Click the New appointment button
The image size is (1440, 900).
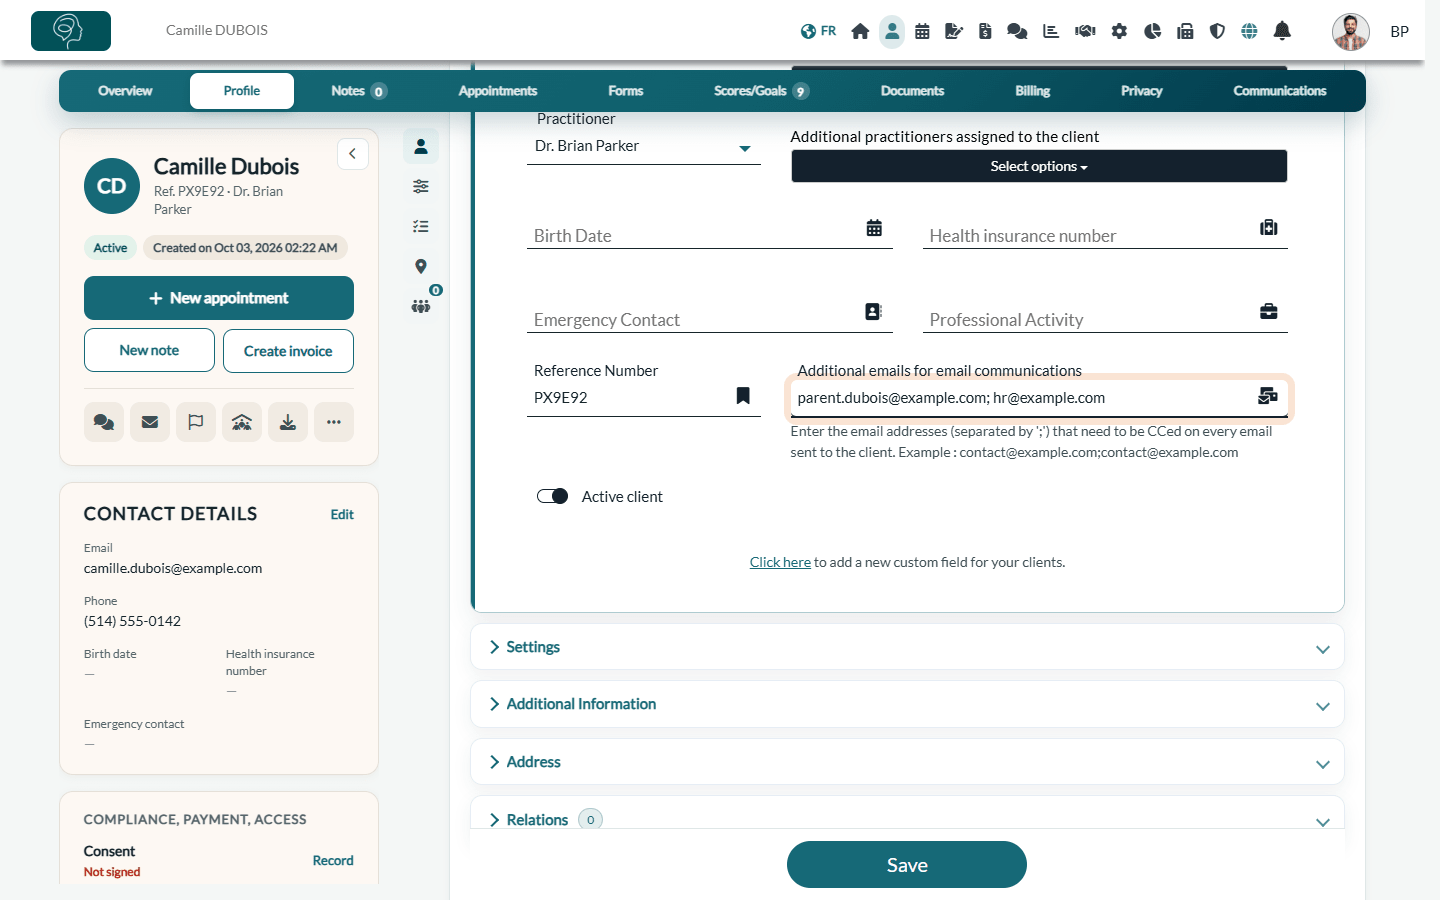point(219,298)
